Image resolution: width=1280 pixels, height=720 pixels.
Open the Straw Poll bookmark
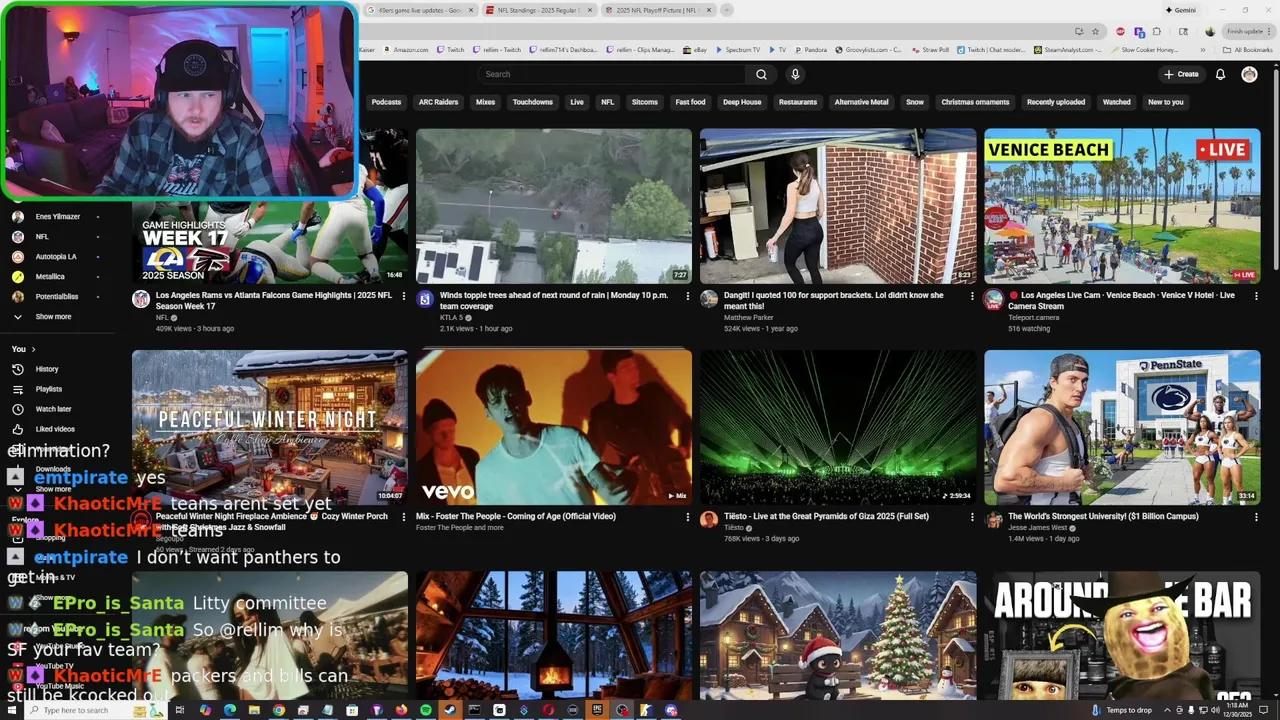coord(930,49)
